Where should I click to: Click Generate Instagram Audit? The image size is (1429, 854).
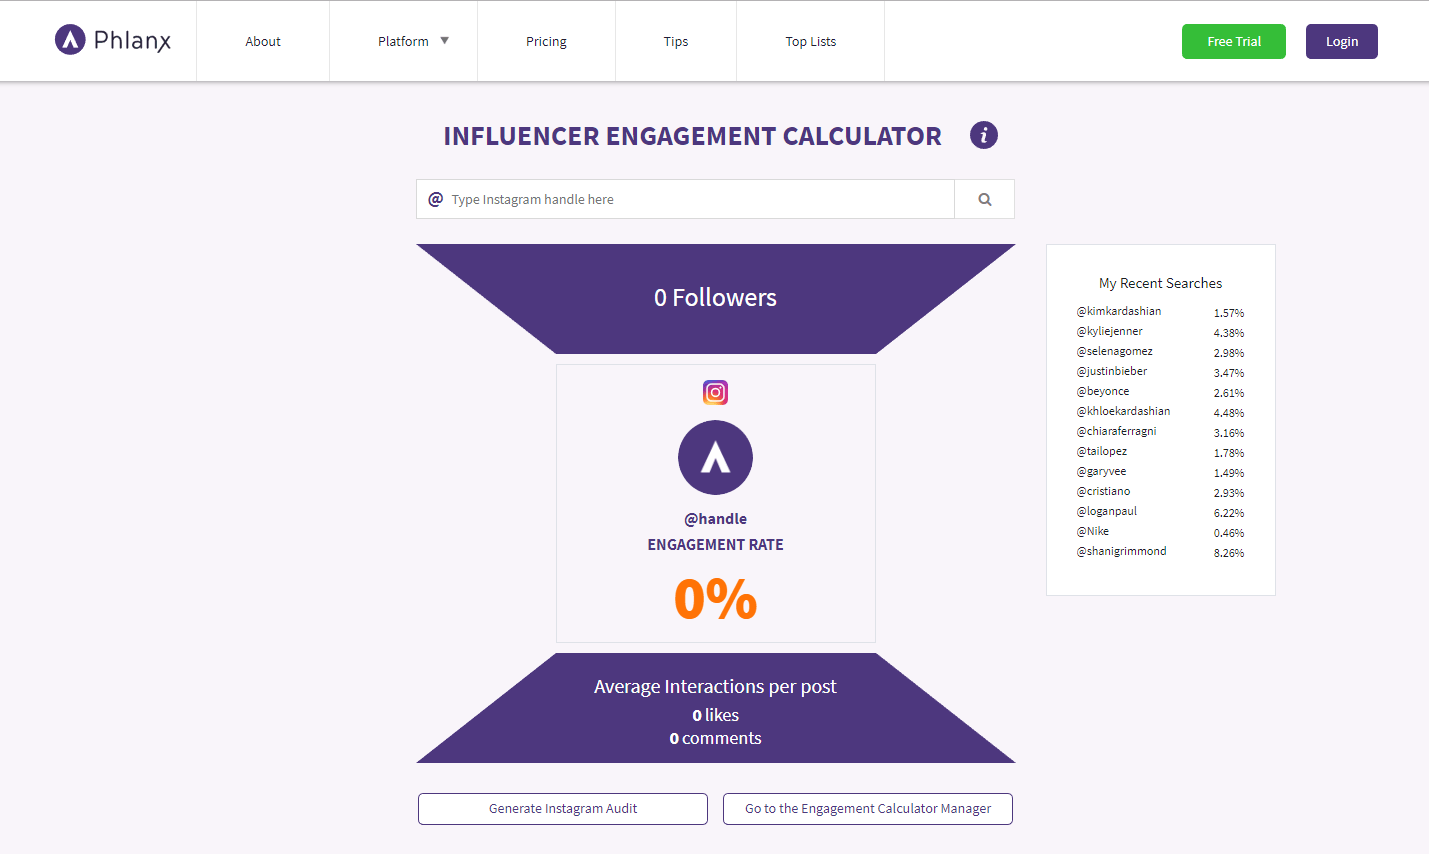(563, 809)
